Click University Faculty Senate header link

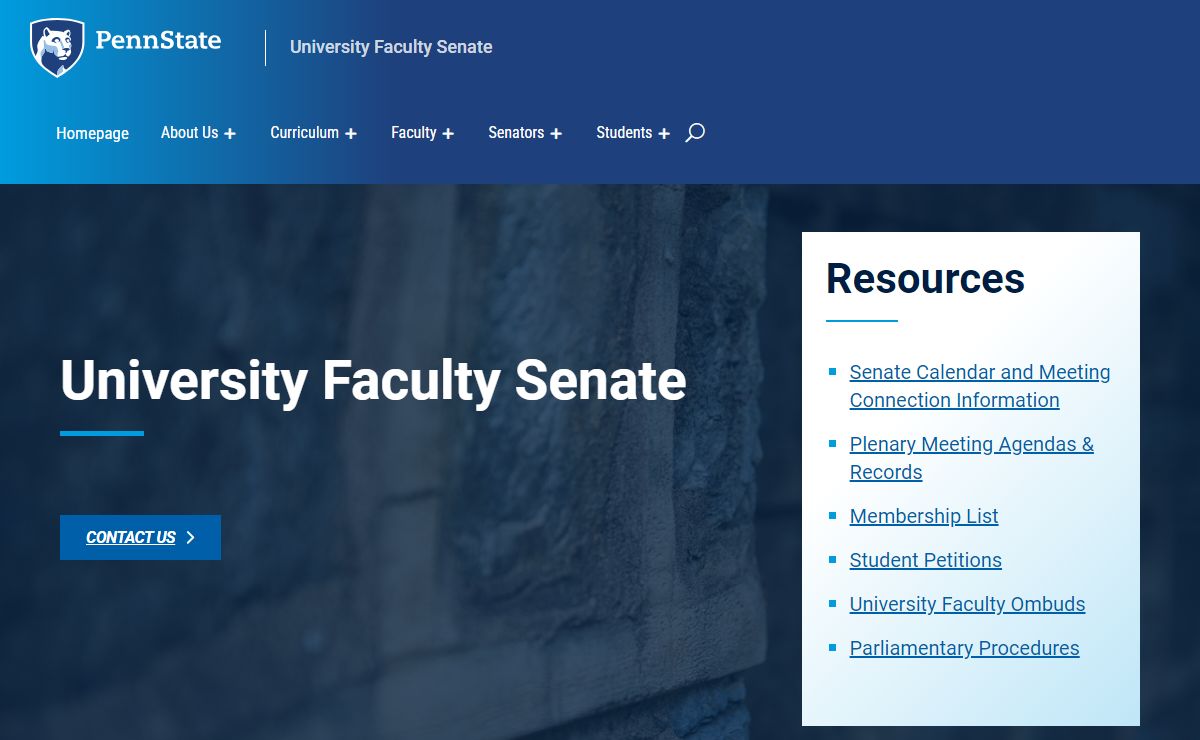(391, 47)
